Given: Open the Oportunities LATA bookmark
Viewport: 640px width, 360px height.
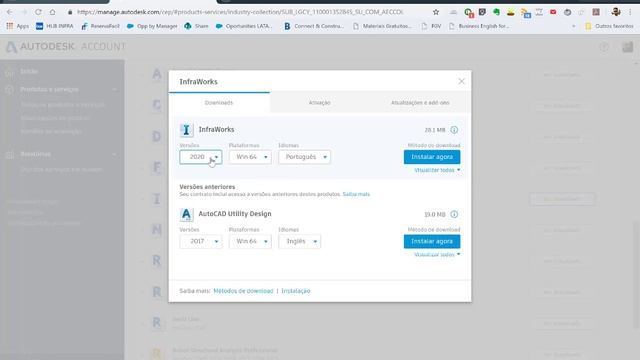Looking at the screenshot, I should pyautogui.click(x=244, y=26).
